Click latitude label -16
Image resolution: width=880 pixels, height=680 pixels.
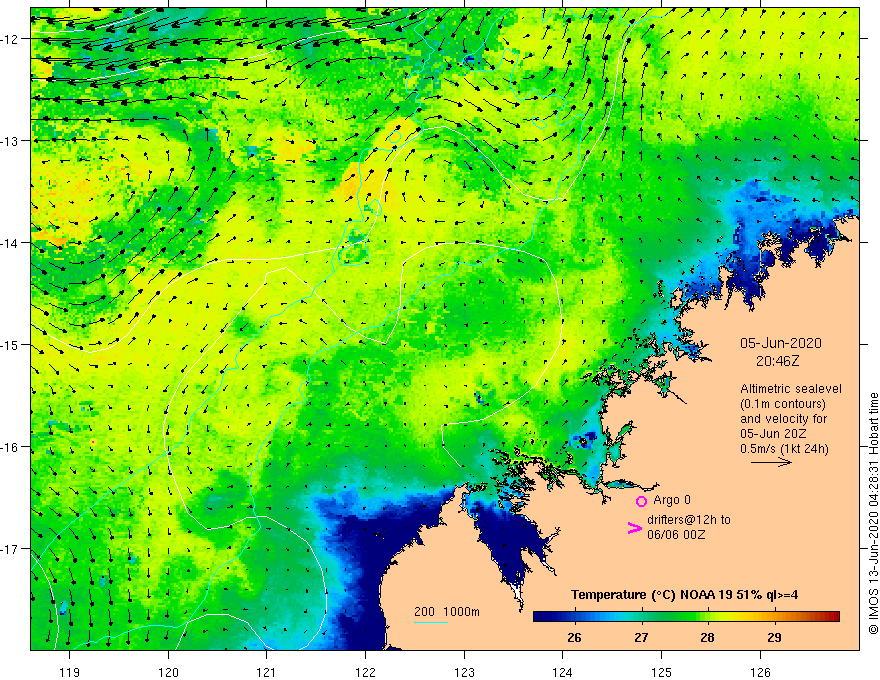click(x=11, y=447)
